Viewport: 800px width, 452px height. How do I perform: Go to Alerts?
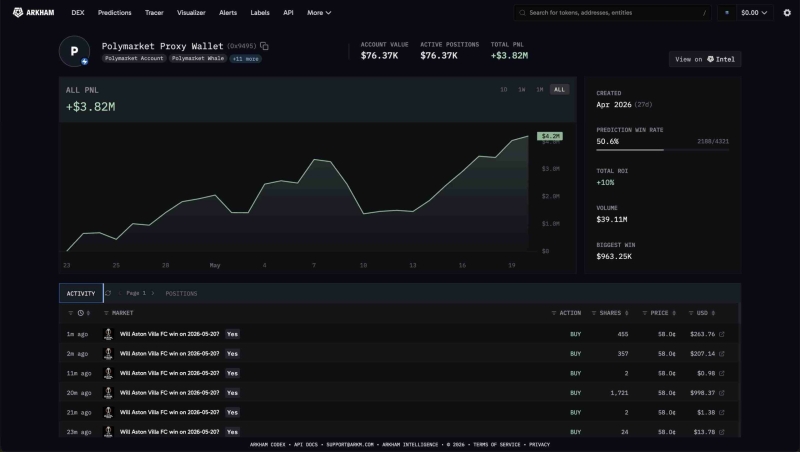tap(228, 13)
